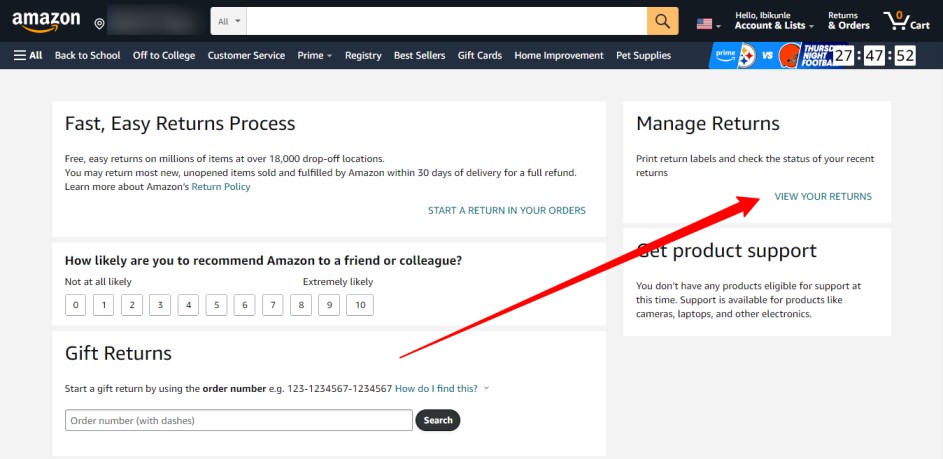Open Gift Cards nav item
The height and width of the screenshot is (459, 943).
480,55
